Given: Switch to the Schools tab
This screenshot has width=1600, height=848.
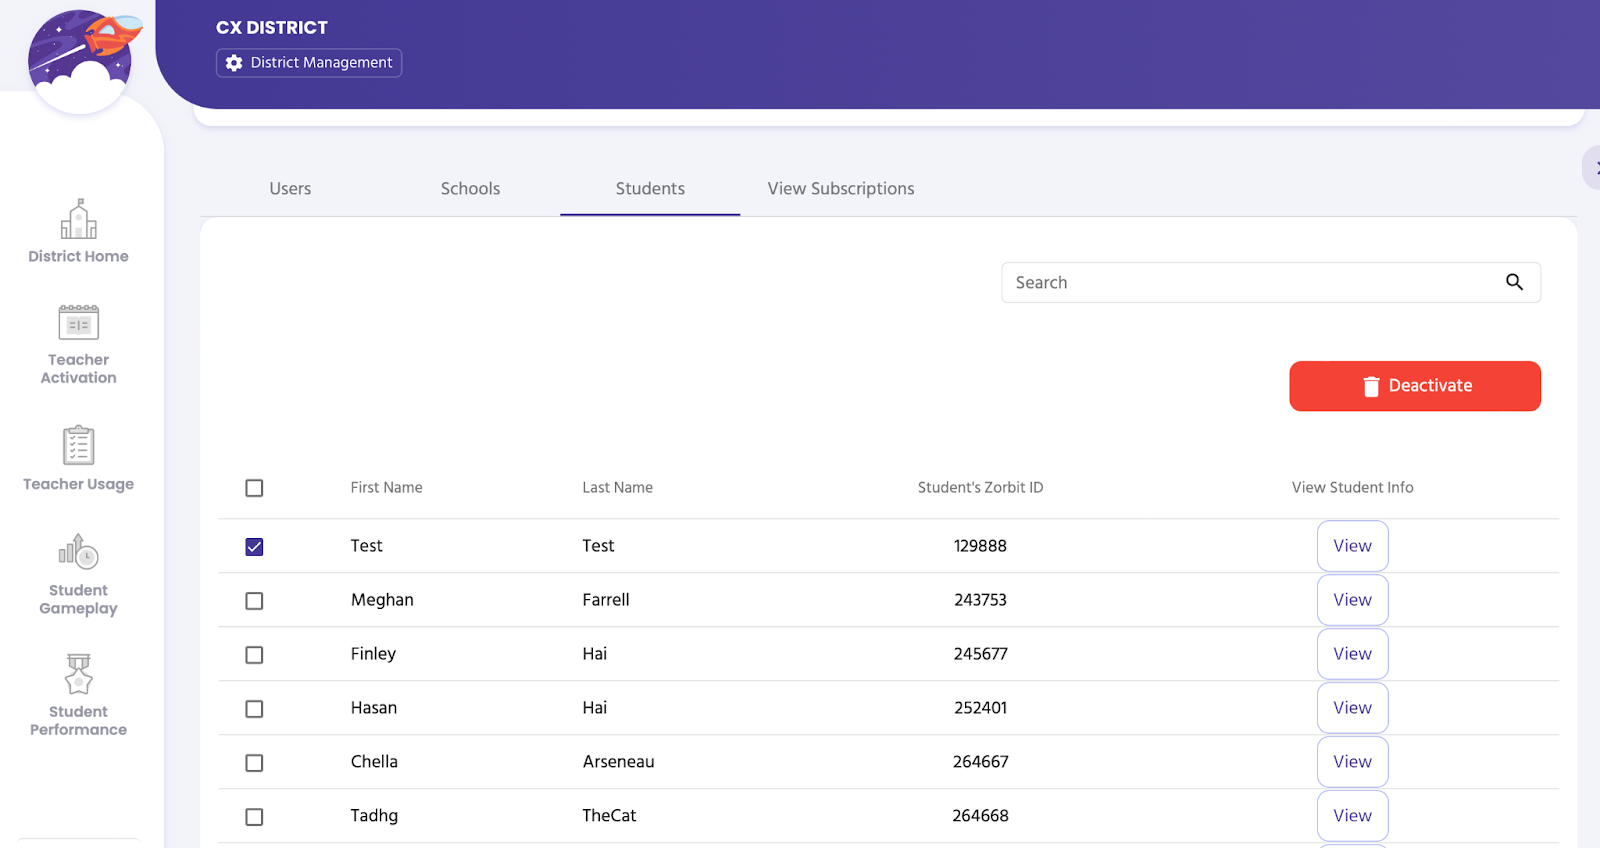Looking at the screenshot, I should pyautogui.click(x=470, y=188).
